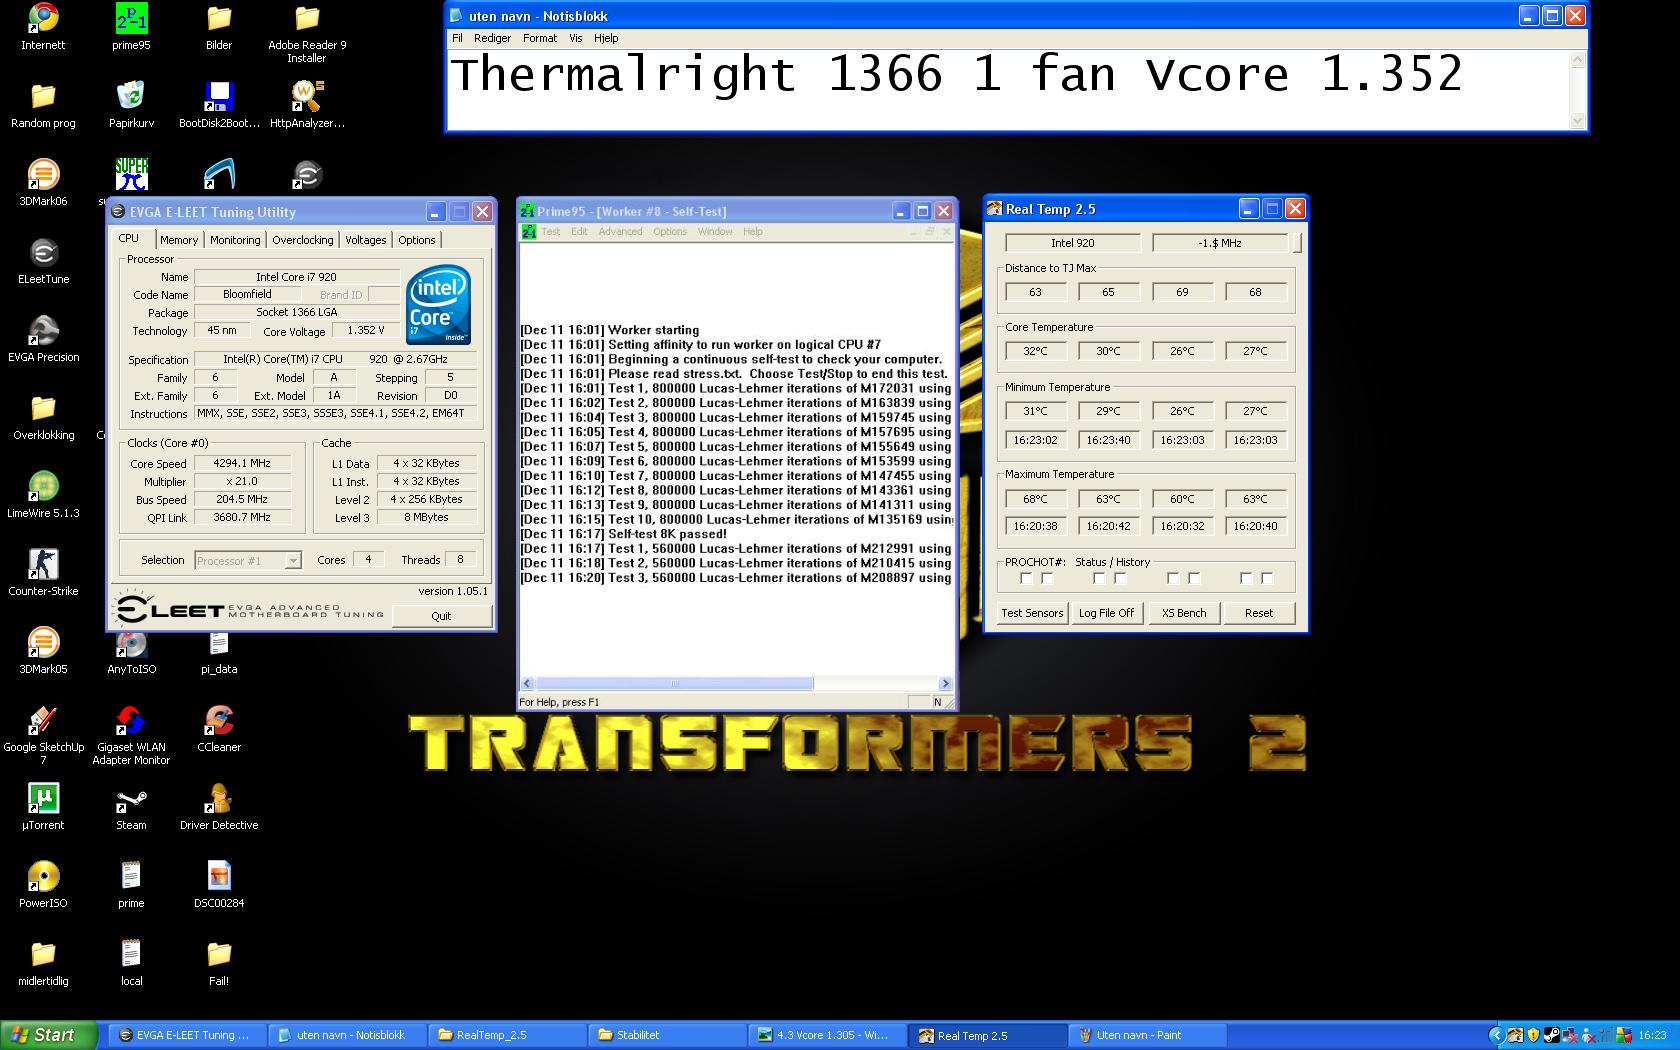The height and width of the screenshot is (1050, 1680).
Task: Toggle first PROCHOT# status checkbox for core 0
Action: 1026,578
